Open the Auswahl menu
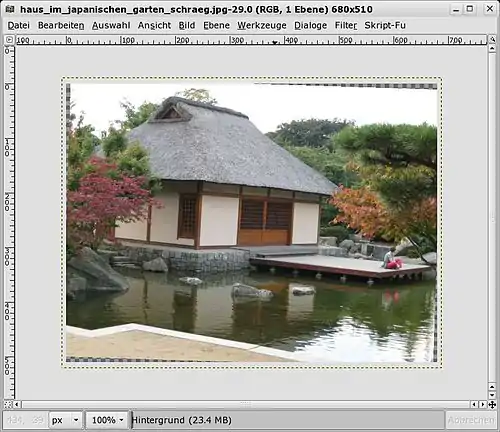The image size is (500, 432). pyautogui.click(x=111, y=25)
